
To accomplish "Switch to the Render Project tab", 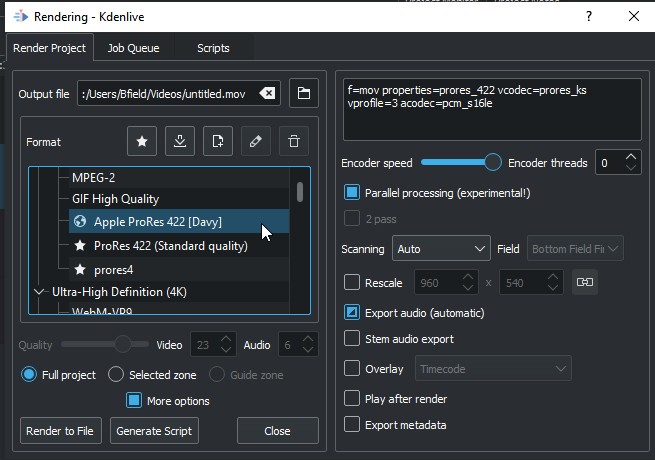I will tap(49, 48).
